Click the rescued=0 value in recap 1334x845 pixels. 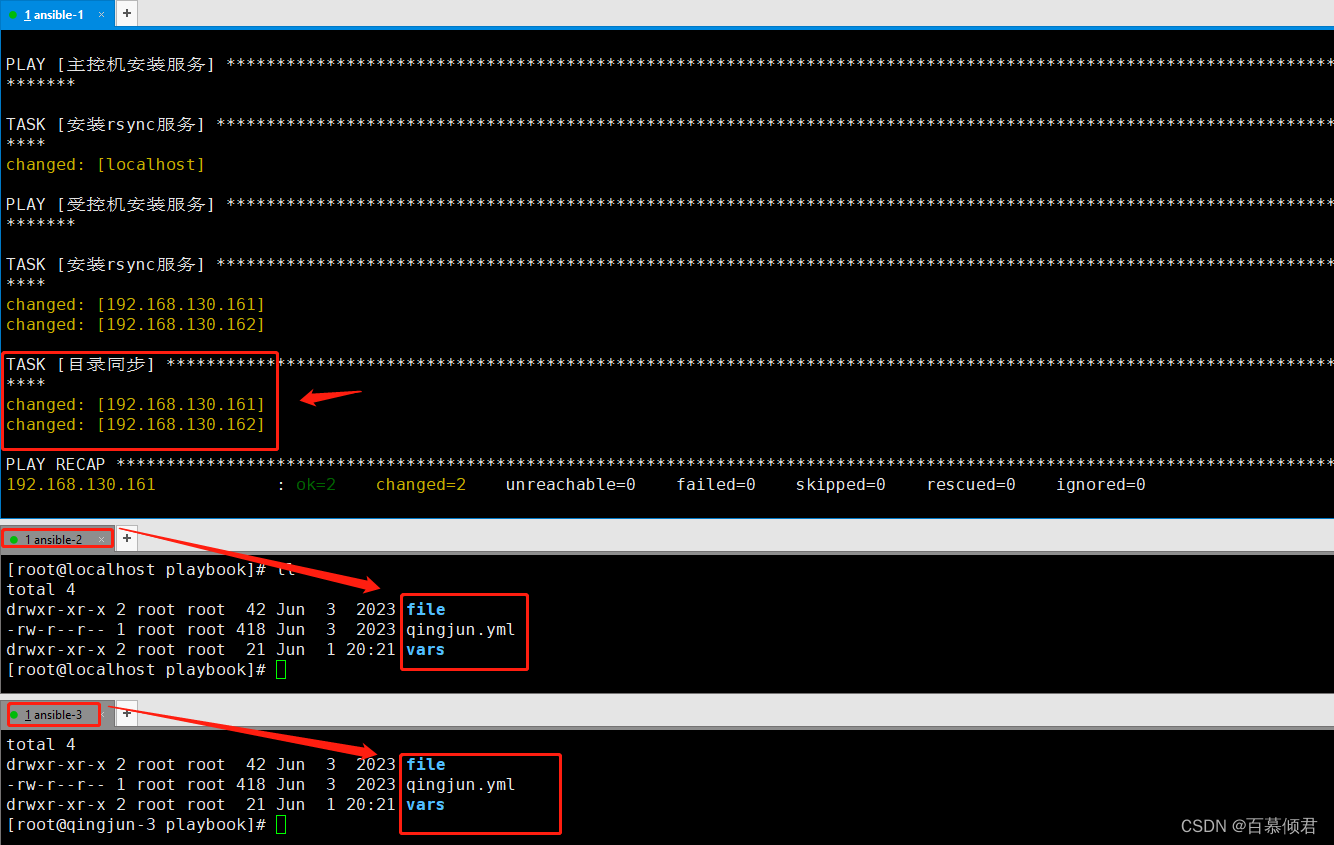point(971,485)
